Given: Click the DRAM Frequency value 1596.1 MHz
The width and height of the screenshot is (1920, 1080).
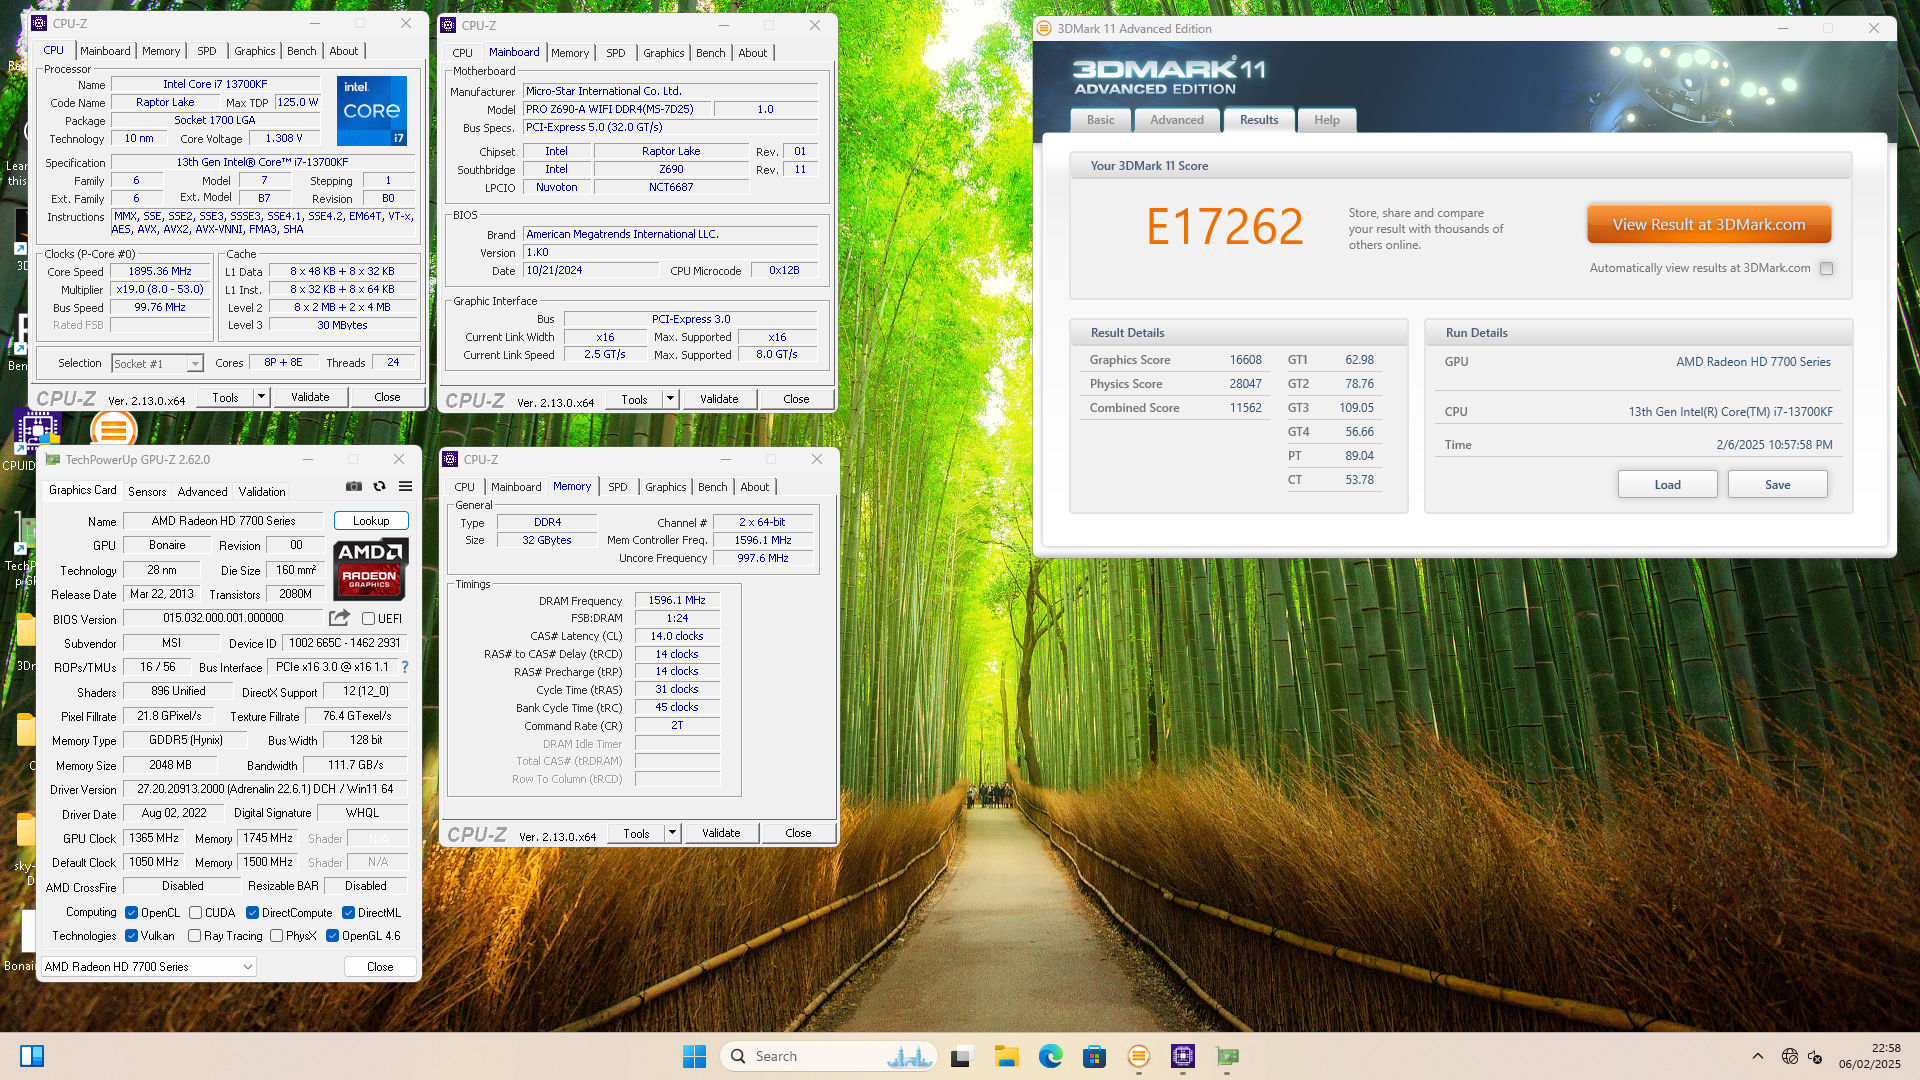Looking at the screenshot, I should click(677, 601).
